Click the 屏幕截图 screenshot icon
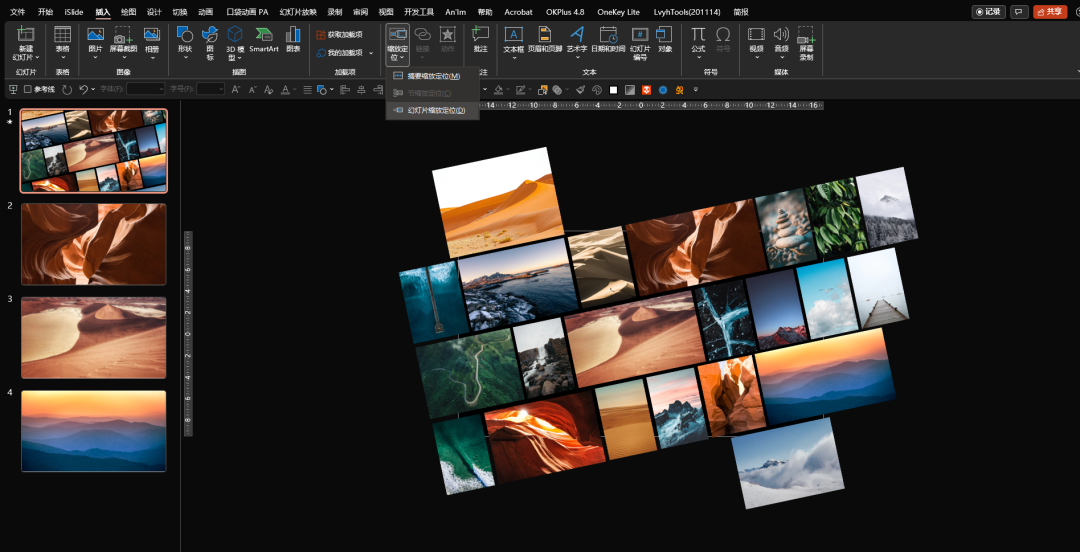 123,34
